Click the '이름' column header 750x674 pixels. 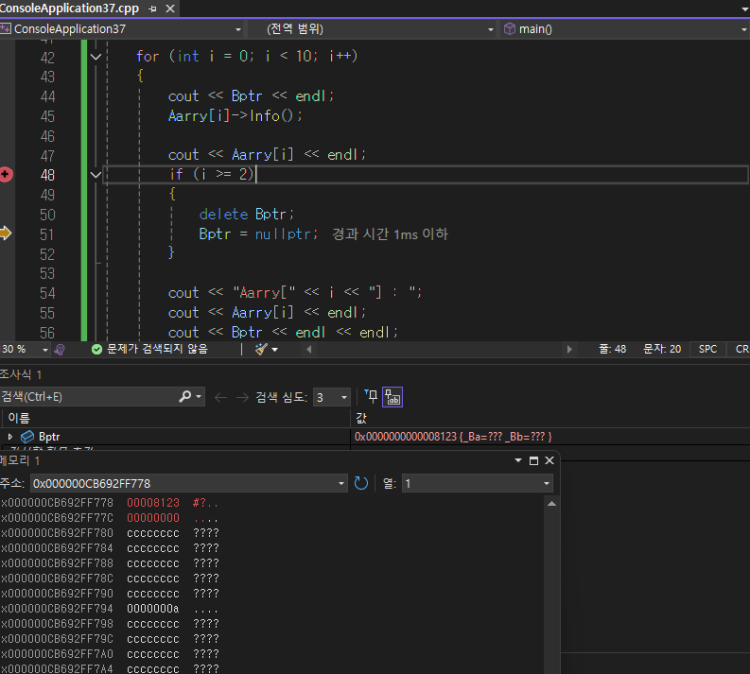[19, 419]
